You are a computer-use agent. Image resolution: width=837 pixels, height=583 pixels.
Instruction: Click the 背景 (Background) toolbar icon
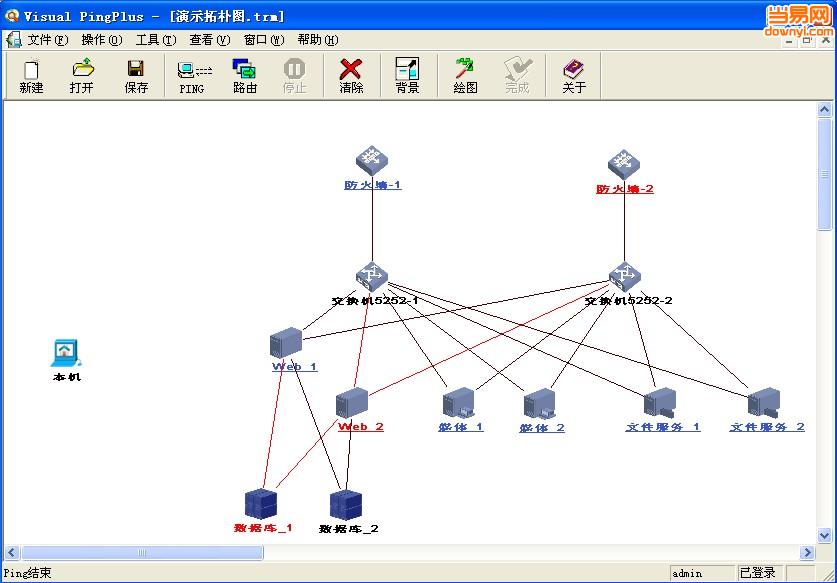coord(407,76)
